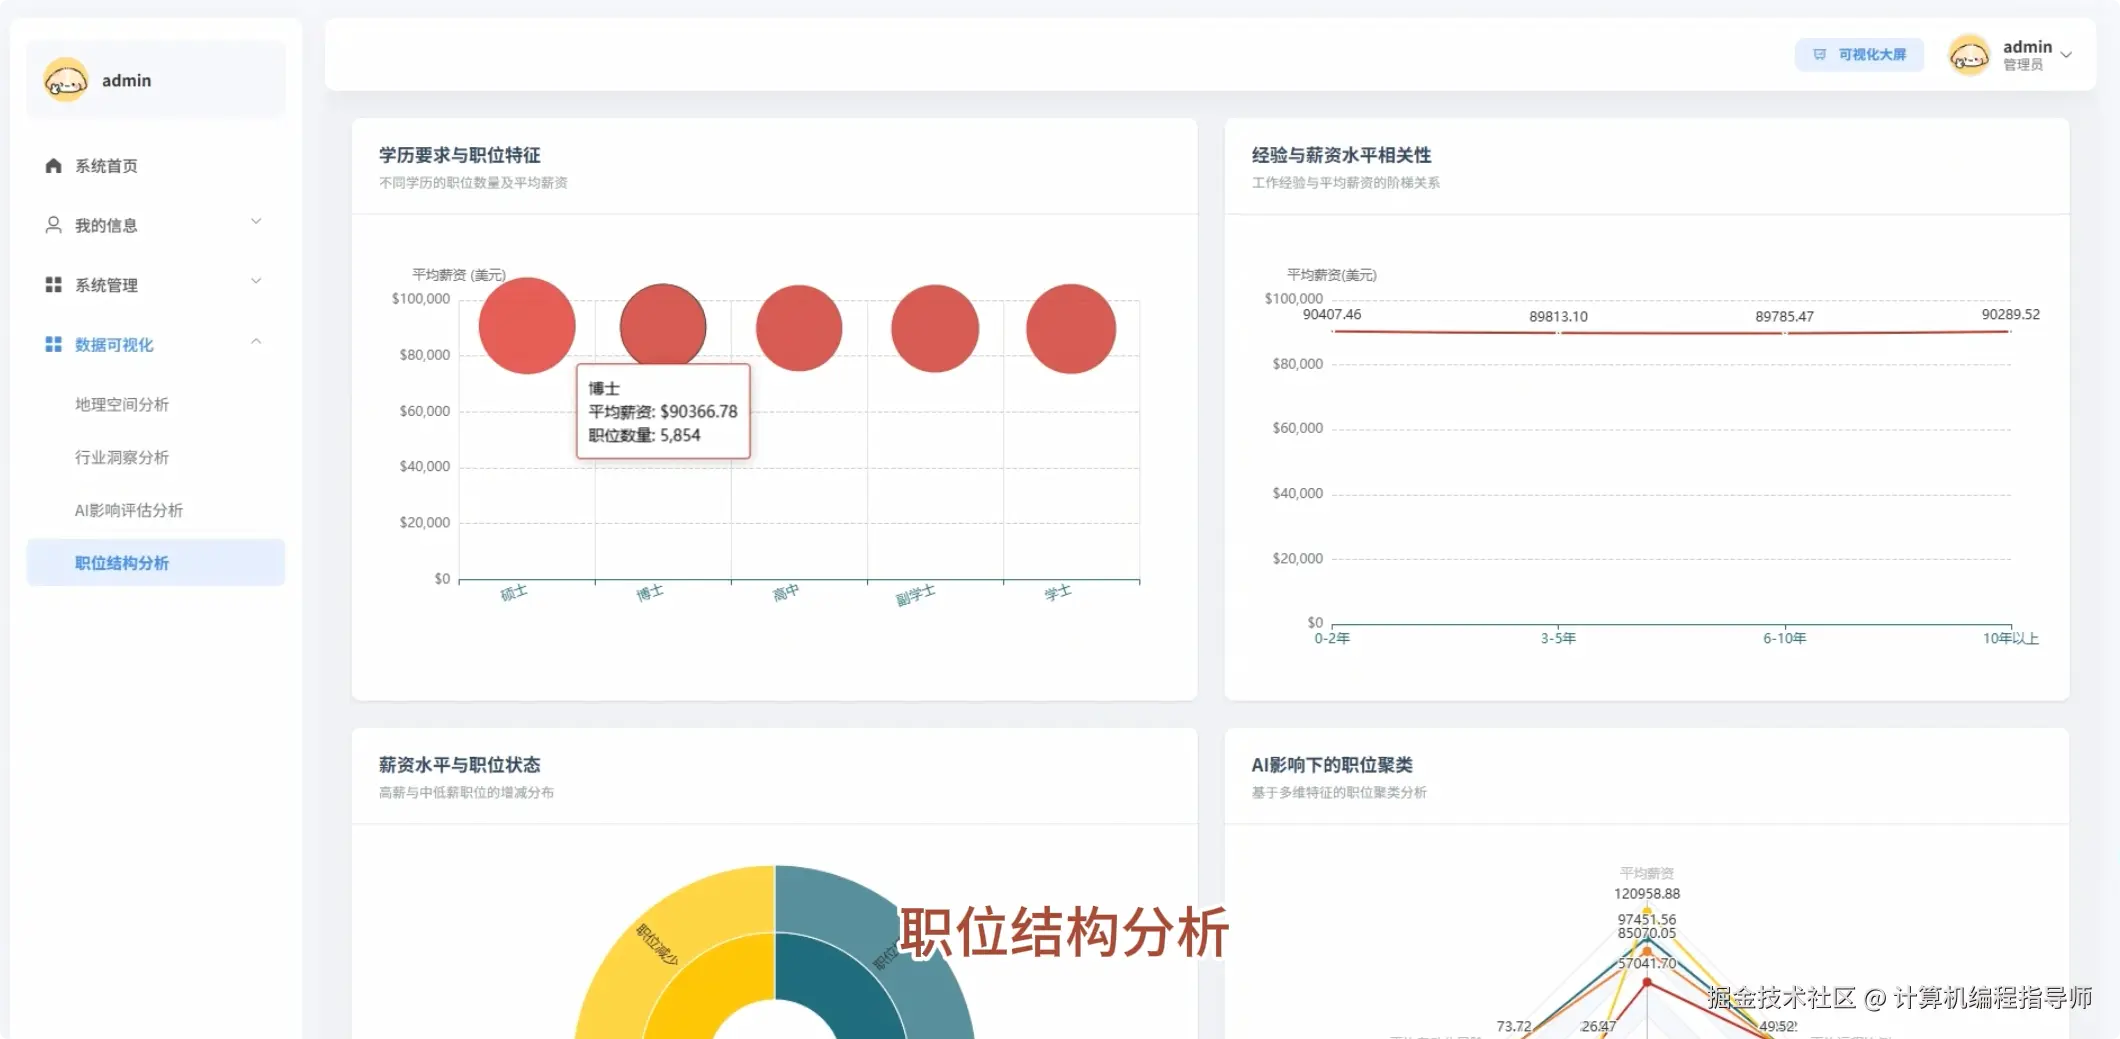Click the blue grid icon beside 数据可视化
Image resolution: width=2120 pixels, height=1039 pixels.
[x=54, y=344]
